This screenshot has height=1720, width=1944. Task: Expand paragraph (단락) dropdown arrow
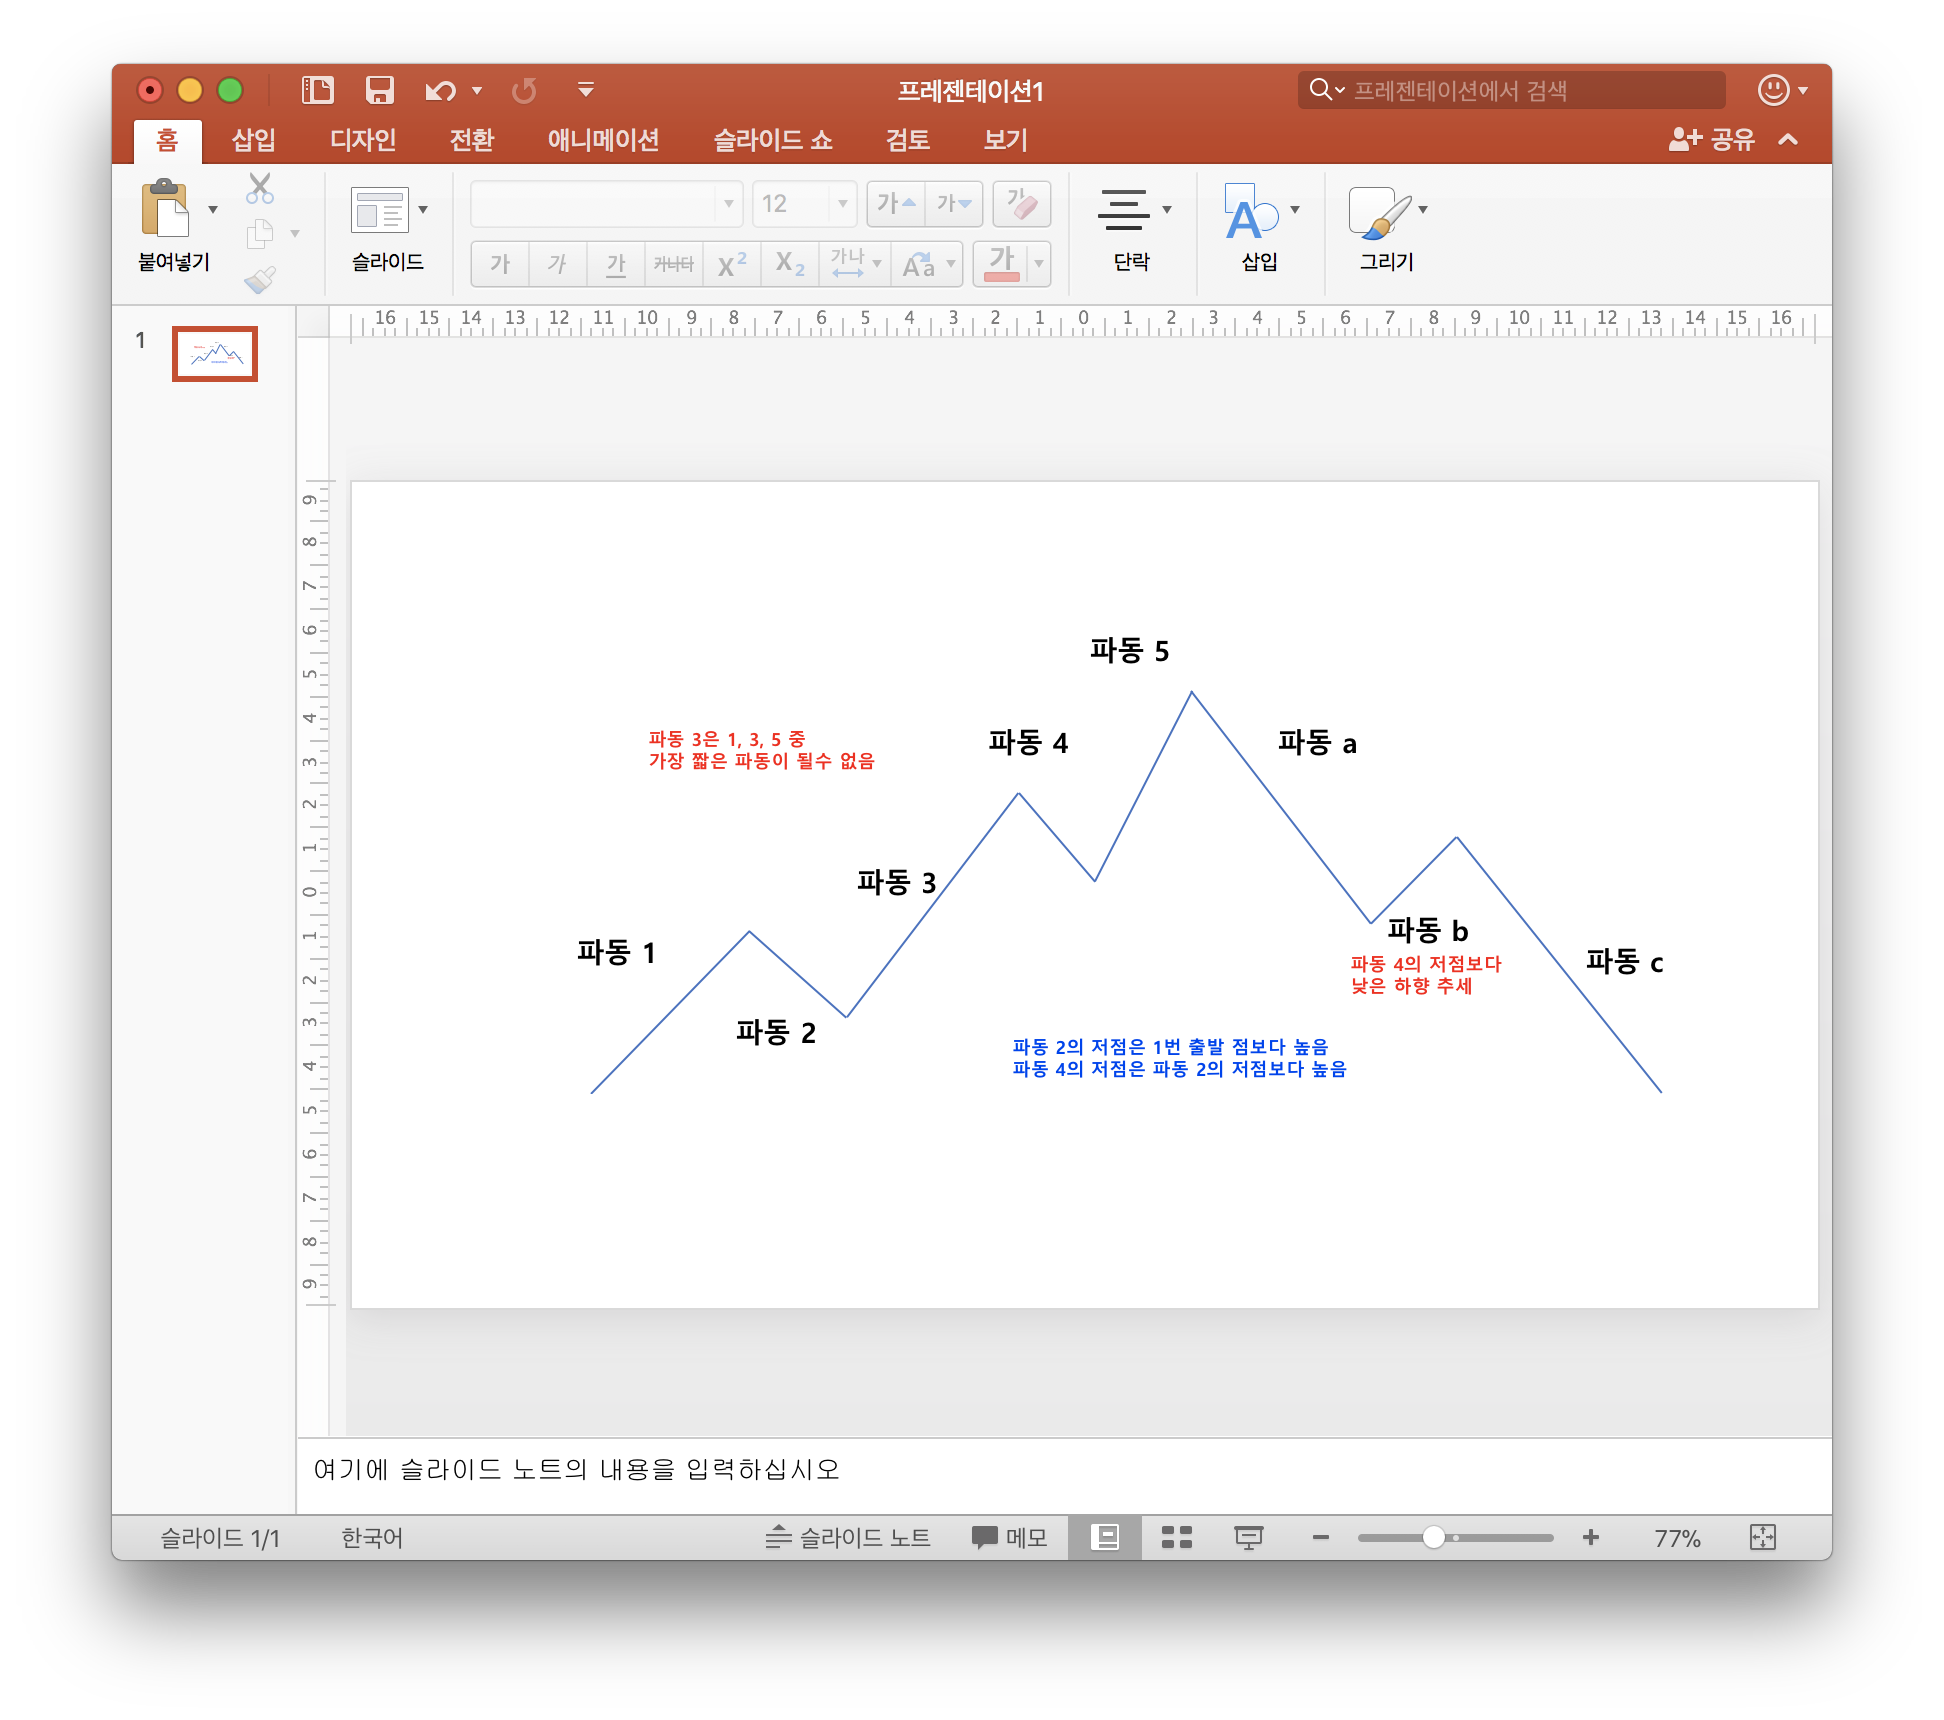click(x=1167, y=209)
